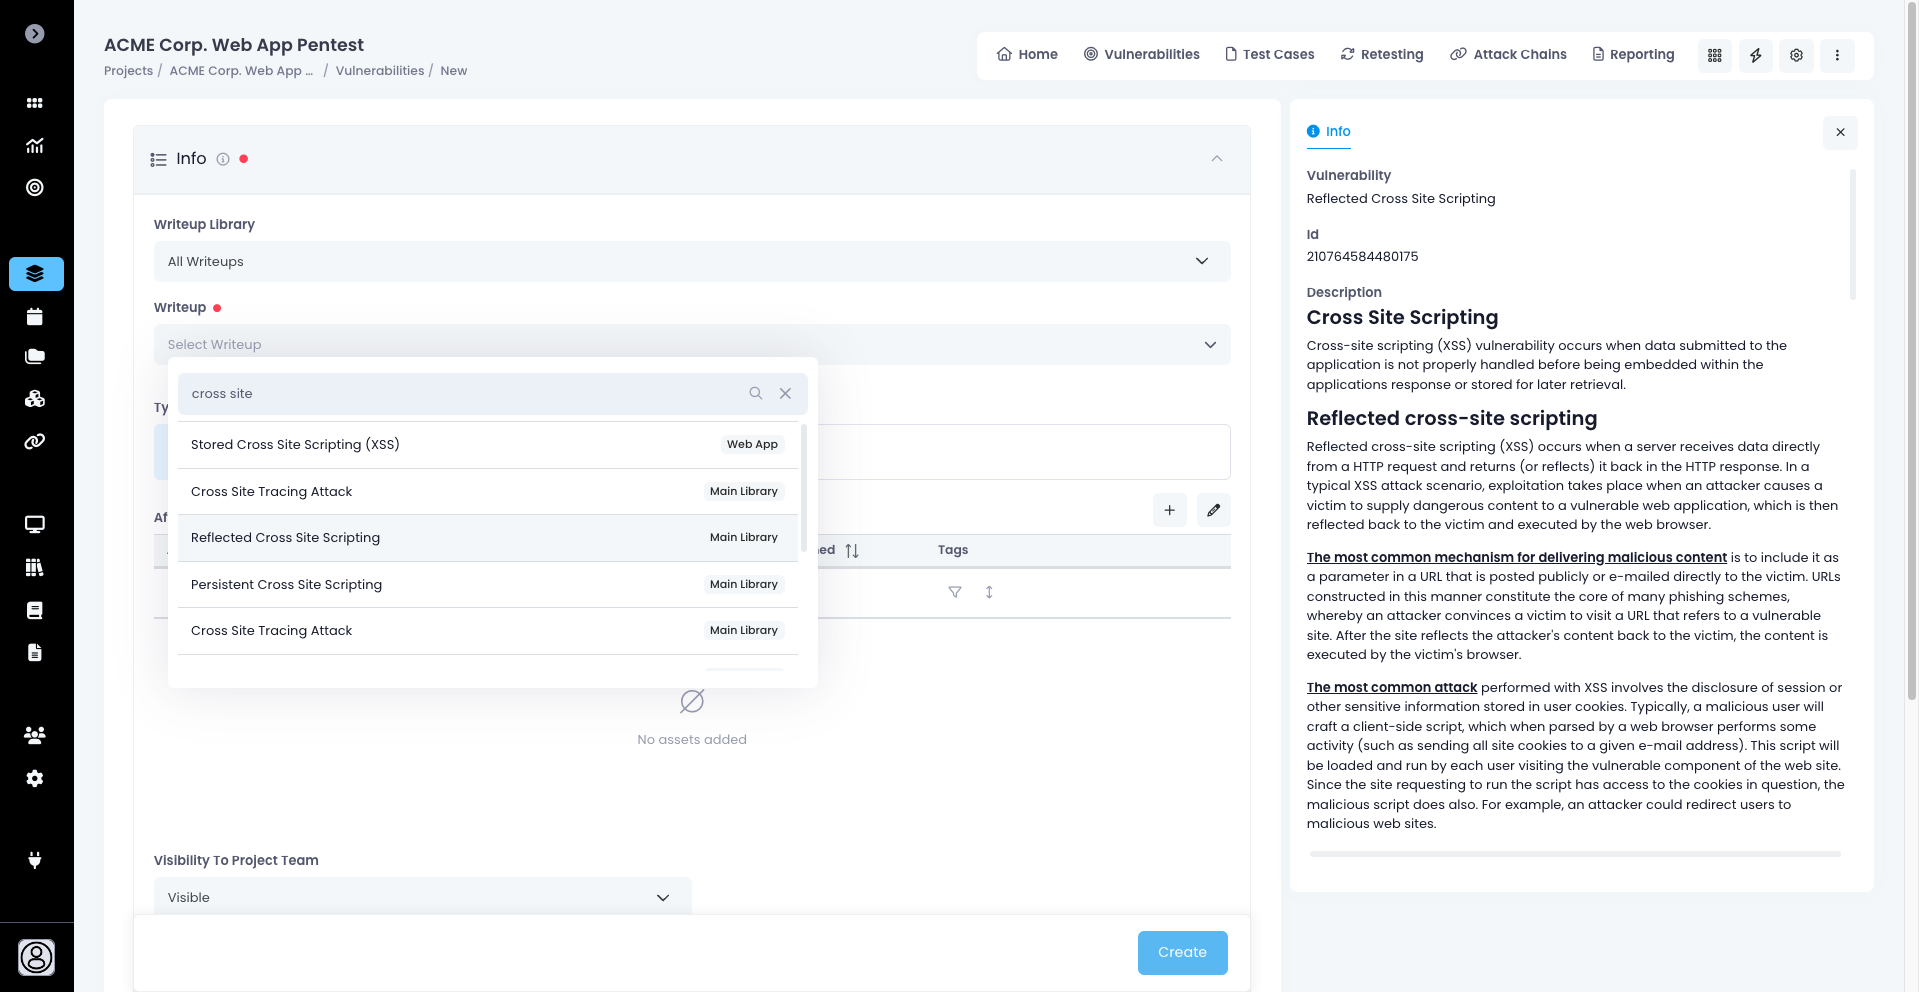This screenshot has height=992, width=1919.
Task: Click the Projects breadcrumb link
Action: pos(128,71)
